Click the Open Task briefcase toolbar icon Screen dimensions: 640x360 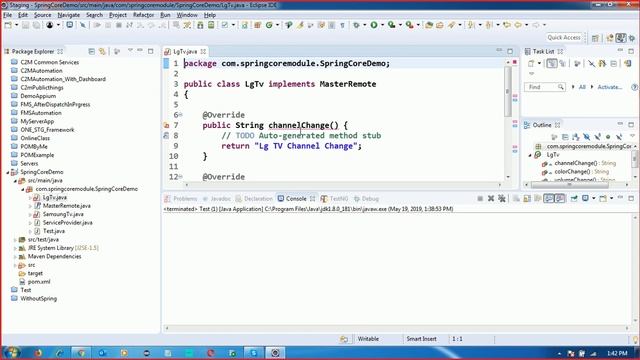point(440,25)
